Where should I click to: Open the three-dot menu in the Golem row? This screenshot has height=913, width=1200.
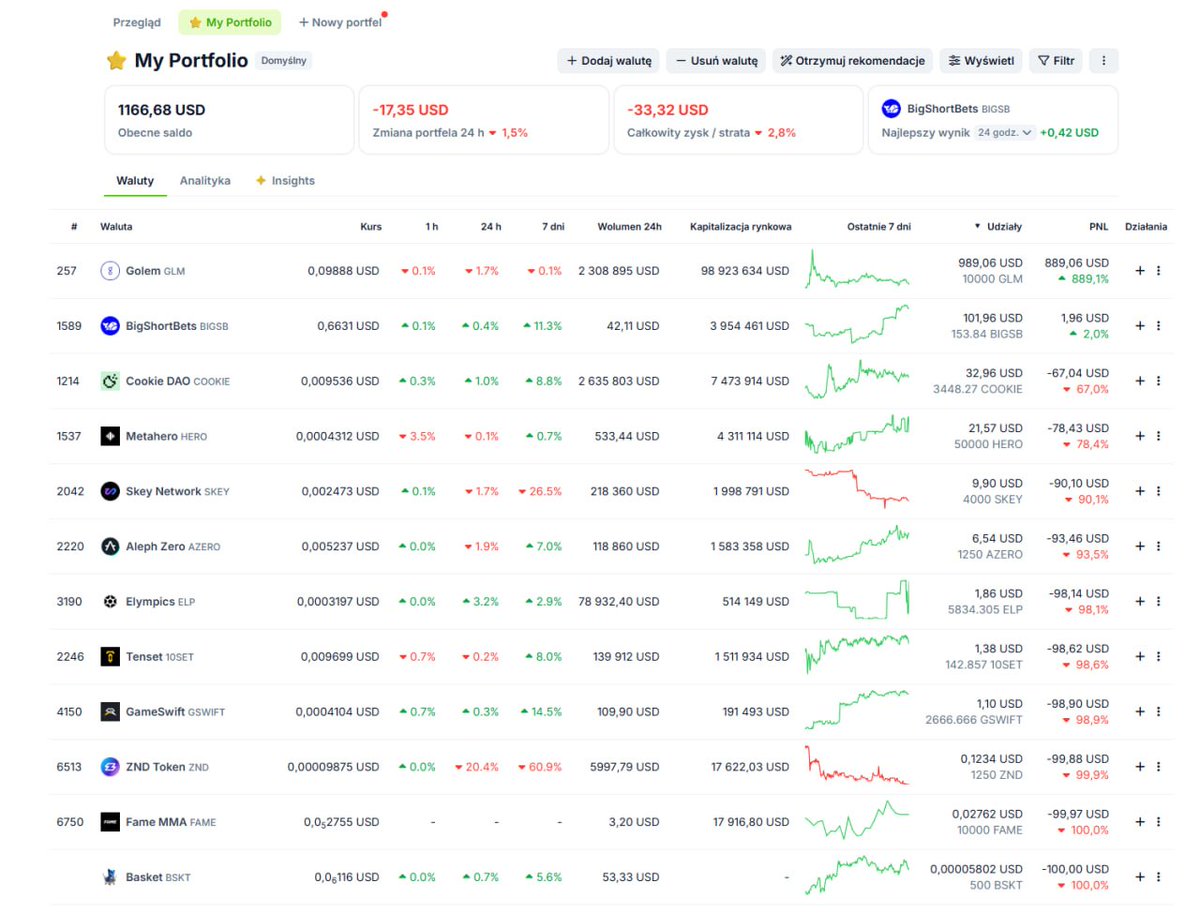click(x=1158, y=271)
